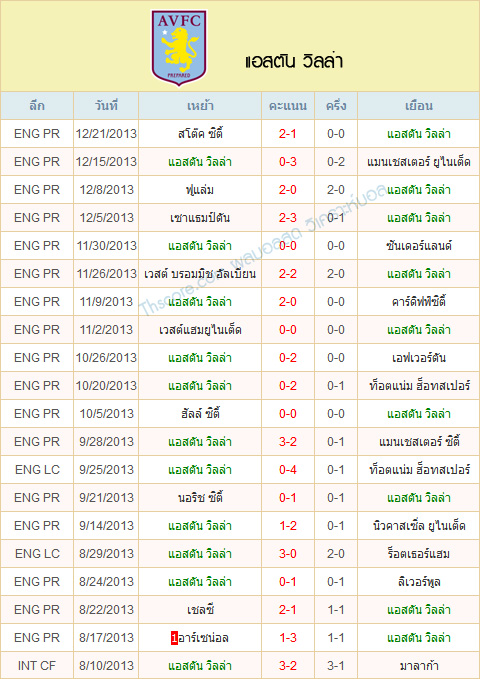Screen dimensions: 480x679
Task: Select away team นิวคาสเซิ่ล ยูไนเต็ด
Action: [x=418, y=526]
